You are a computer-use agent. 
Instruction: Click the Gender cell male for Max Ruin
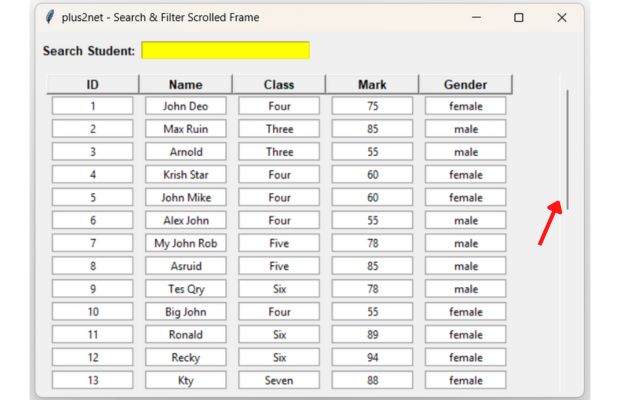point(466,129)
